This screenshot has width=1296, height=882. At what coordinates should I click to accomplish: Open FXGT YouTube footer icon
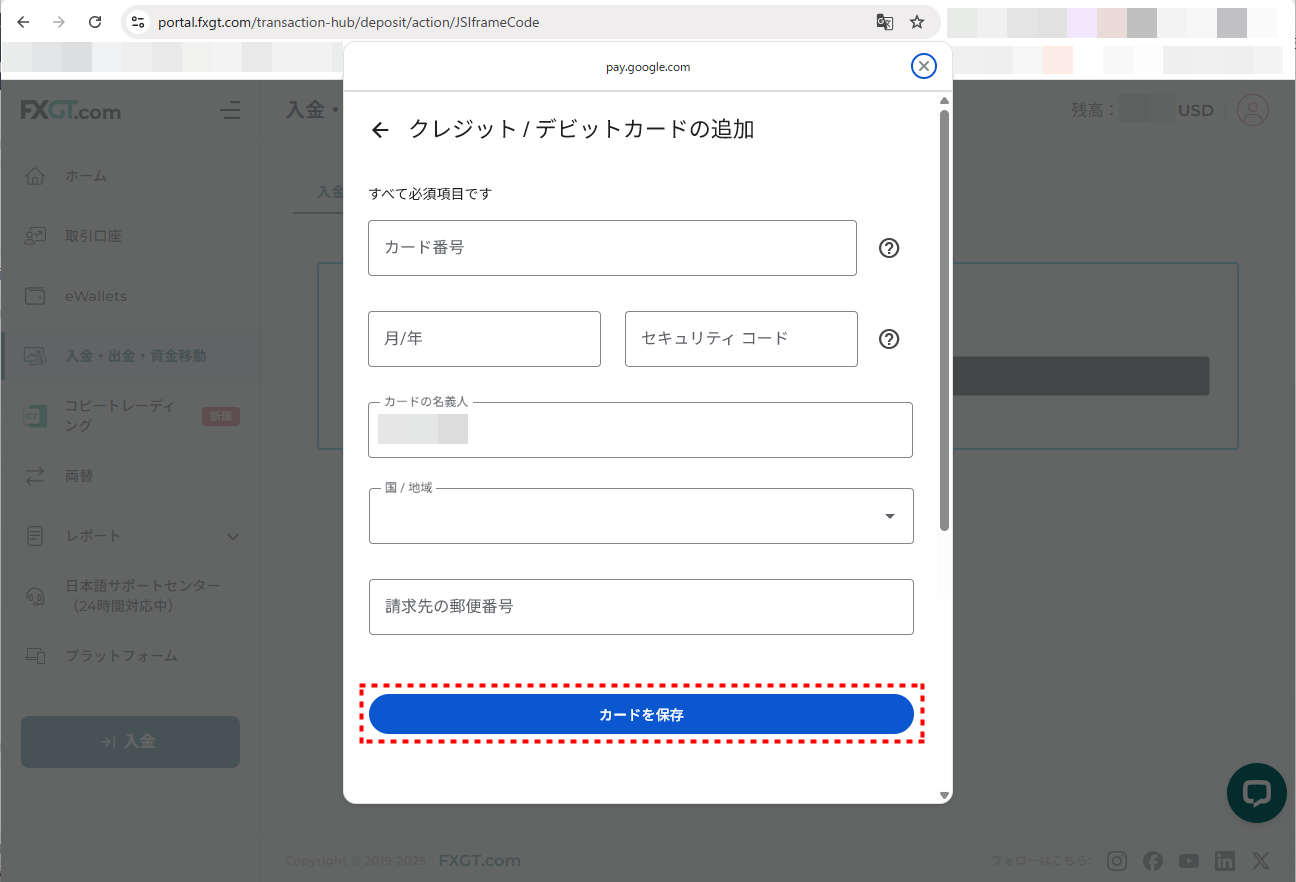(1189, 861)
